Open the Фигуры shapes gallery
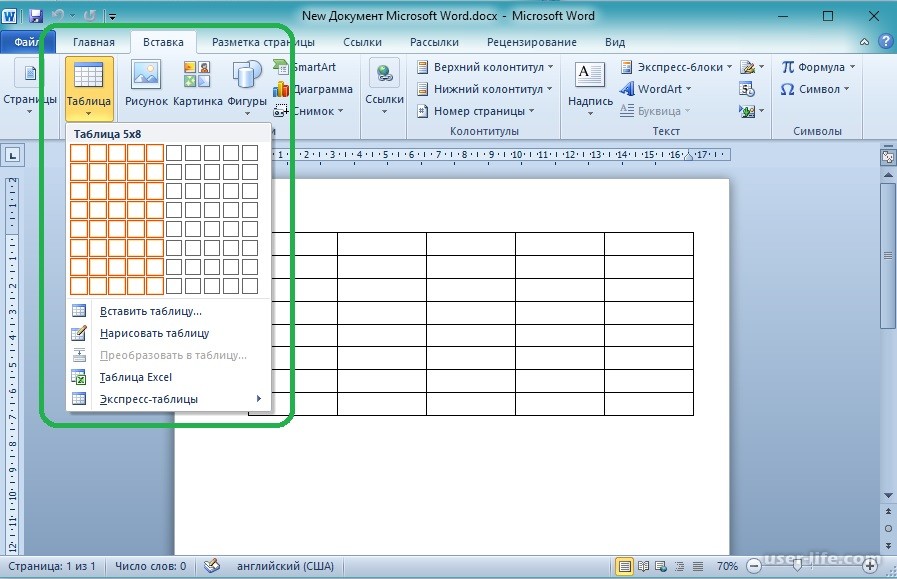The width and height of the screenshot is (897, 579). pos(247,87)
